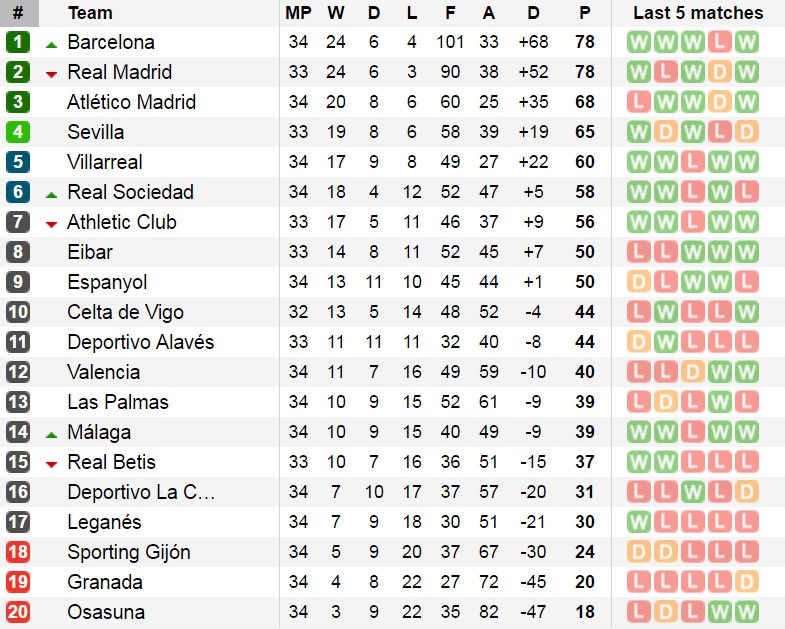Click Osasuna's red position 20 badge
Screen dimensions: 785x629
click(18, 612)
